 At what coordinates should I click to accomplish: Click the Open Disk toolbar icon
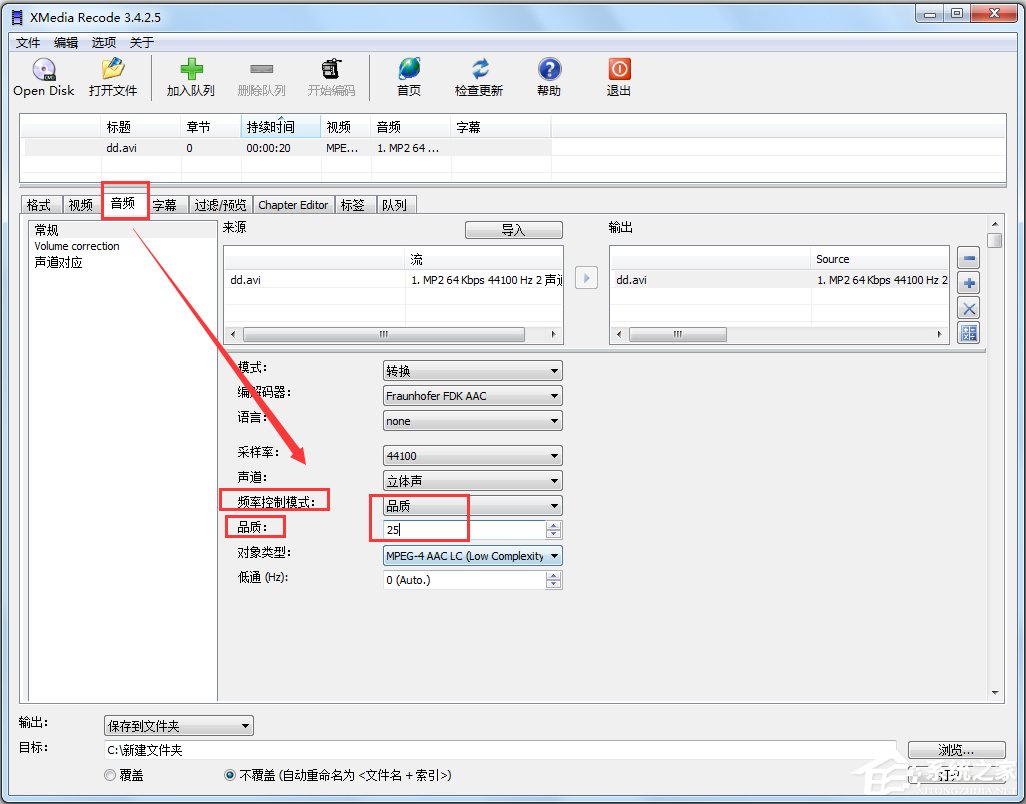[x=42, y=78]
